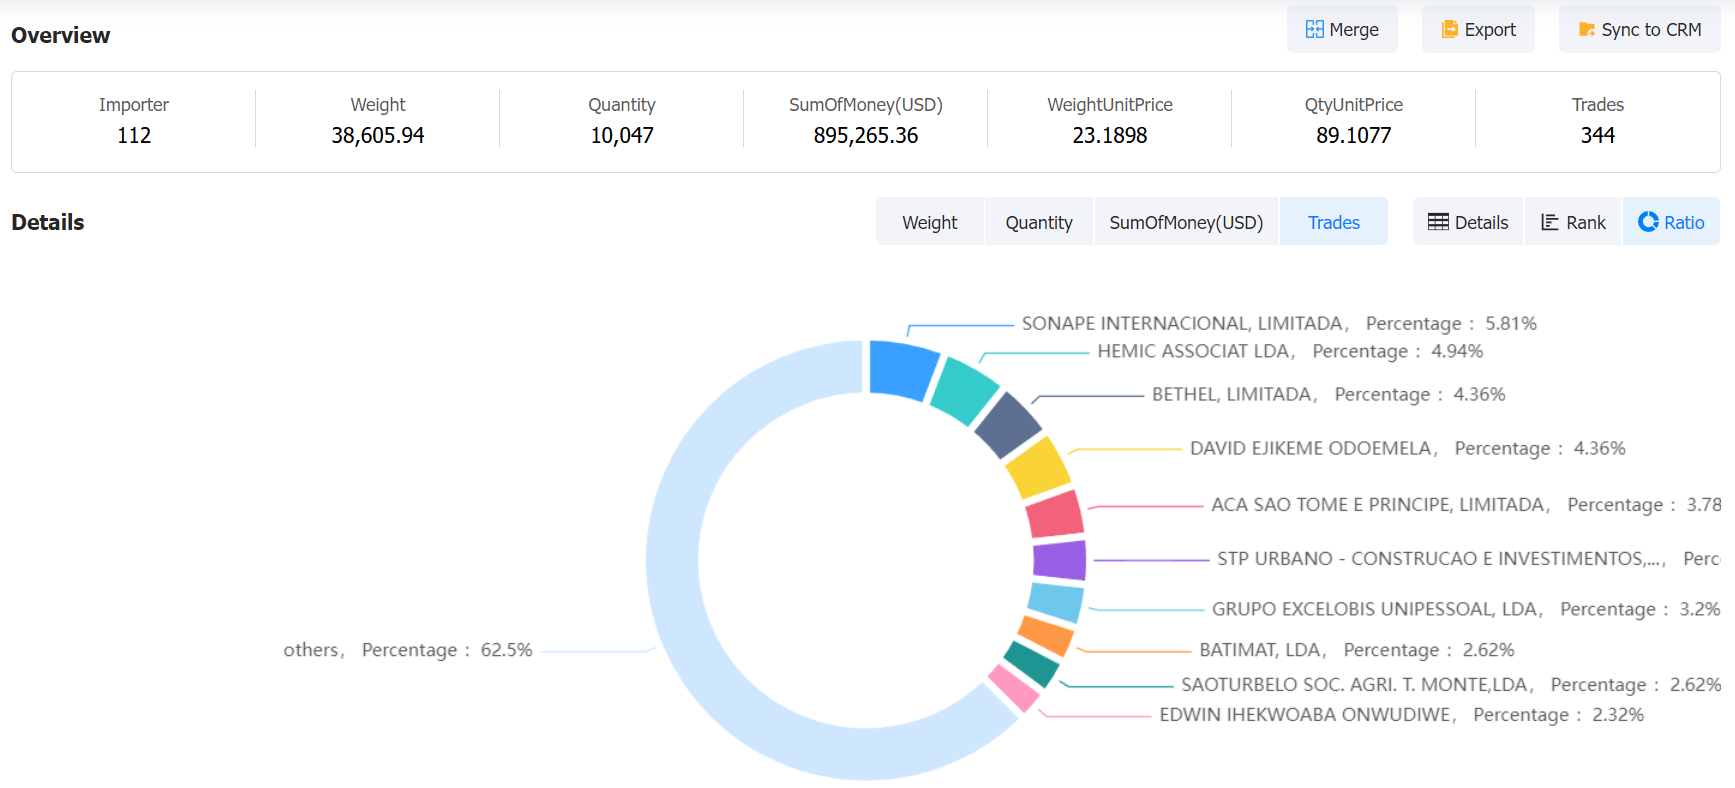1735x788 pixels.
Task: Click the Overview heading
Action: click(x=61, y=35)
